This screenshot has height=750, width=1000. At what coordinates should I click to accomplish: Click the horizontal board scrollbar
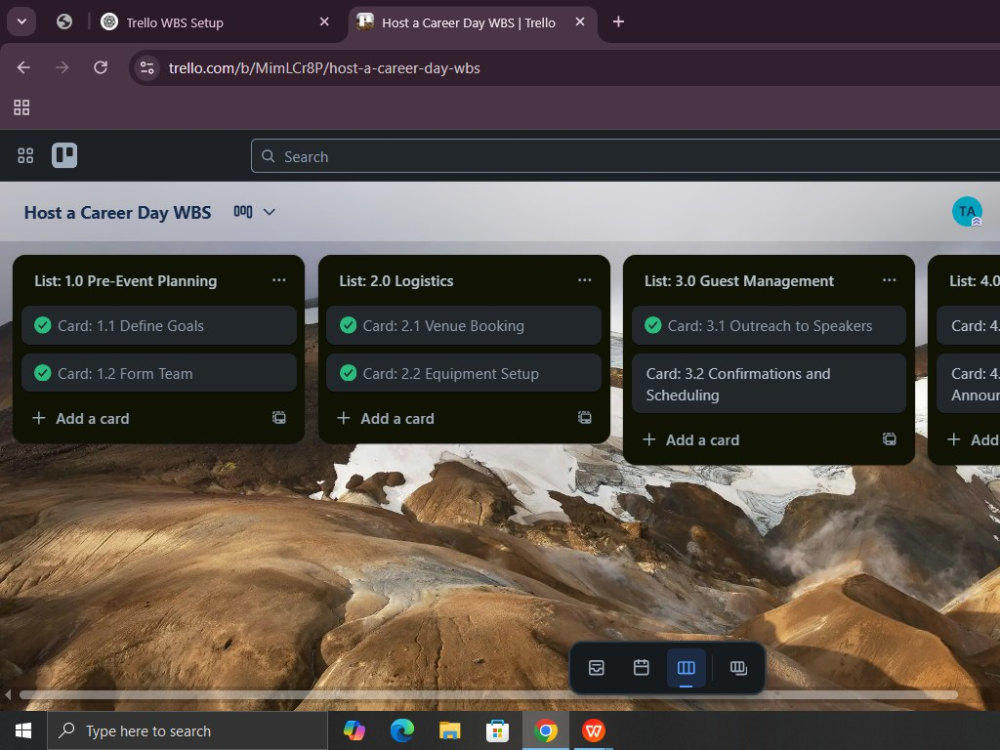pos(489,695)
